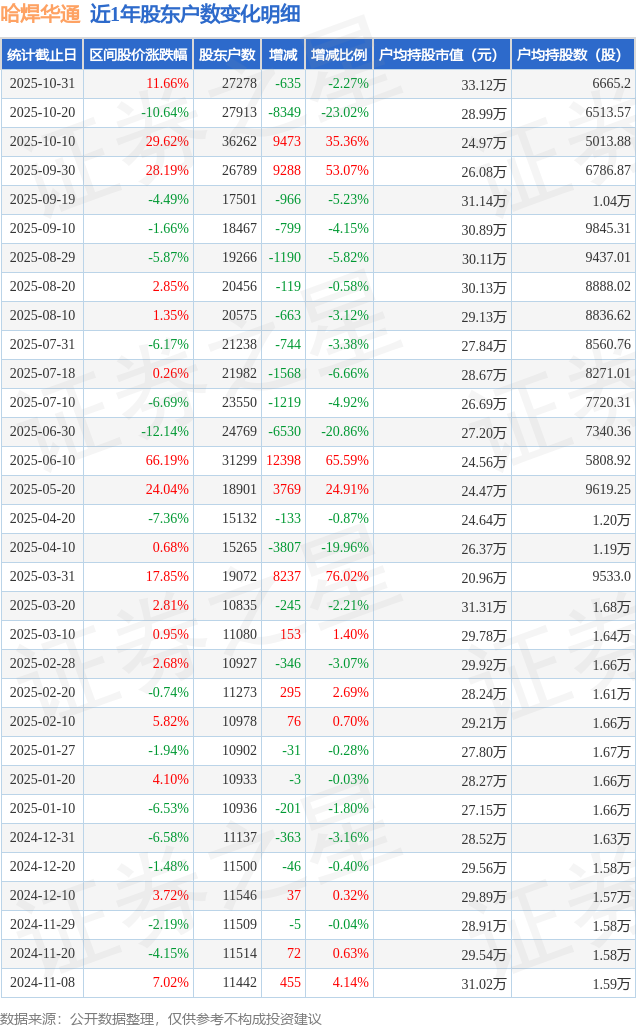Click the 66.19% price change value
Image resolution: width=636 pixels, height=1028 pixels.
pos(167,461)
